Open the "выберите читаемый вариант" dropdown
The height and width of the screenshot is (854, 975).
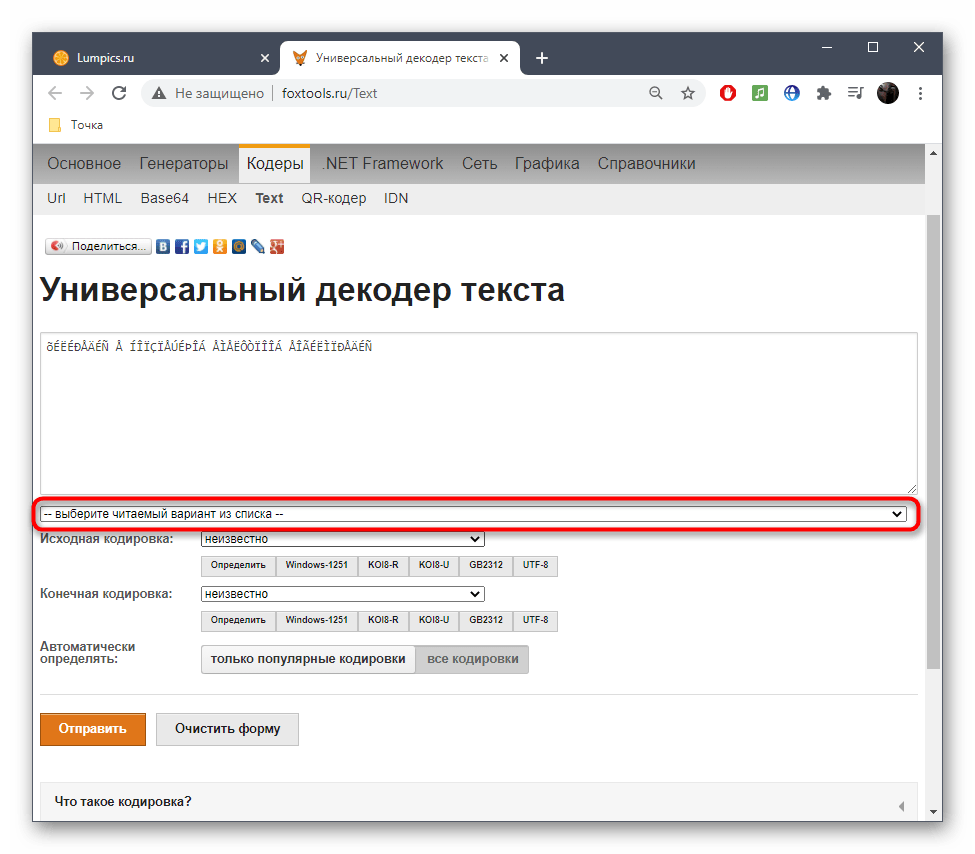point(473,514)
